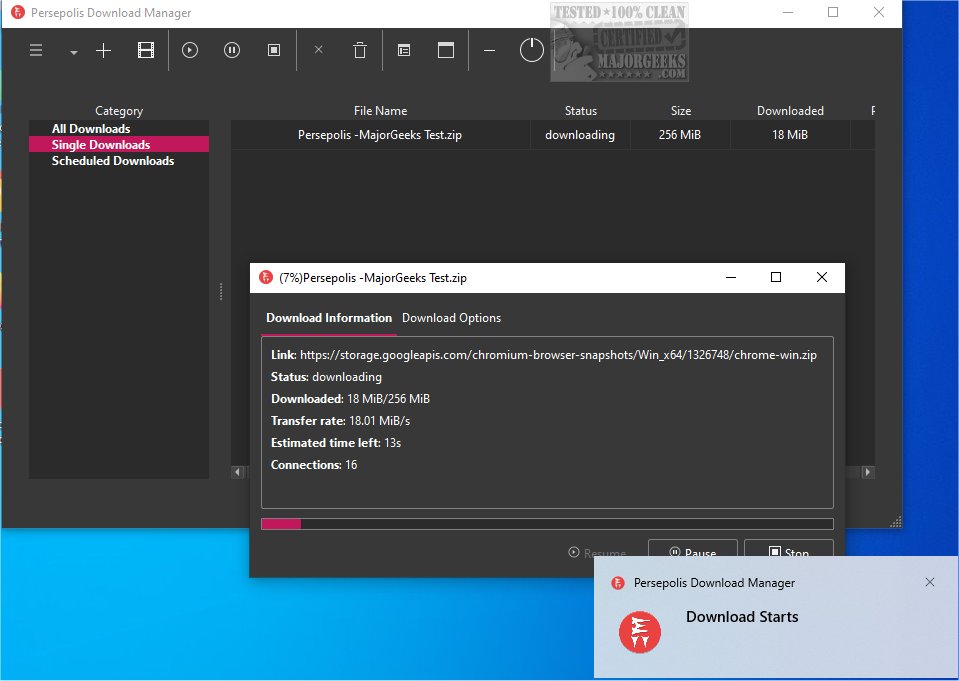This screenshot has width=959, height=681.
Task: Select Single Downloads category
Action: pyautogui.click(x=119, y=144)
